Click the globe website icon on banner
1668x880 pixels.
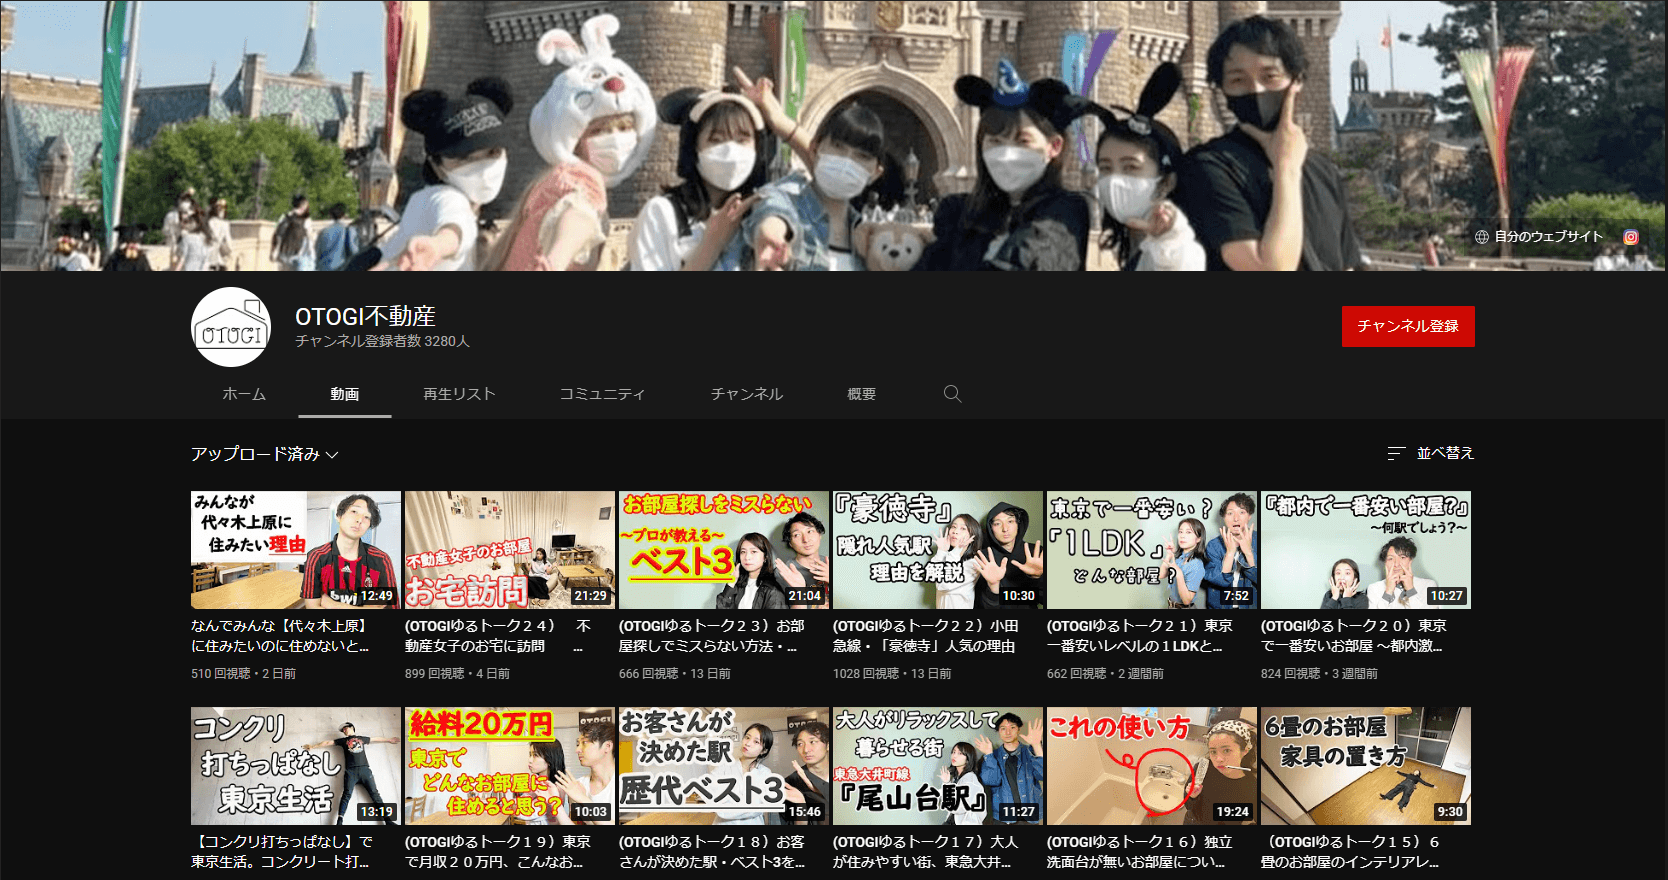tap(1482, 237)
